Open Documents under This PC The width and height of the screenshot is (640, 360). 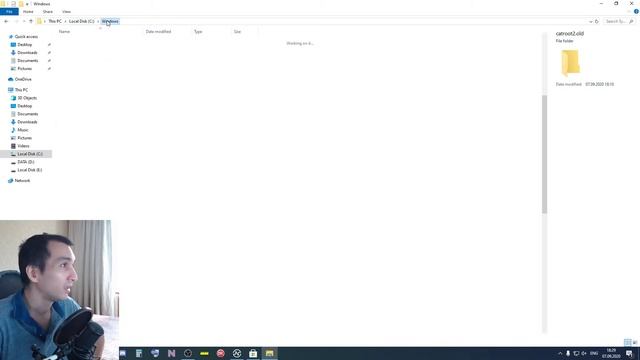pyautogui.click(x=27, y=114)
